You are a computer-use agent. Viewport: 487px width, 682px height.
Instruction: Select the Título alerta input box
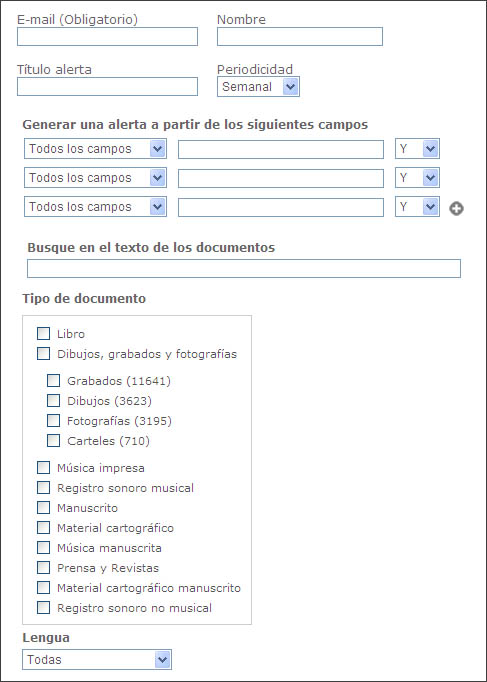107,87
